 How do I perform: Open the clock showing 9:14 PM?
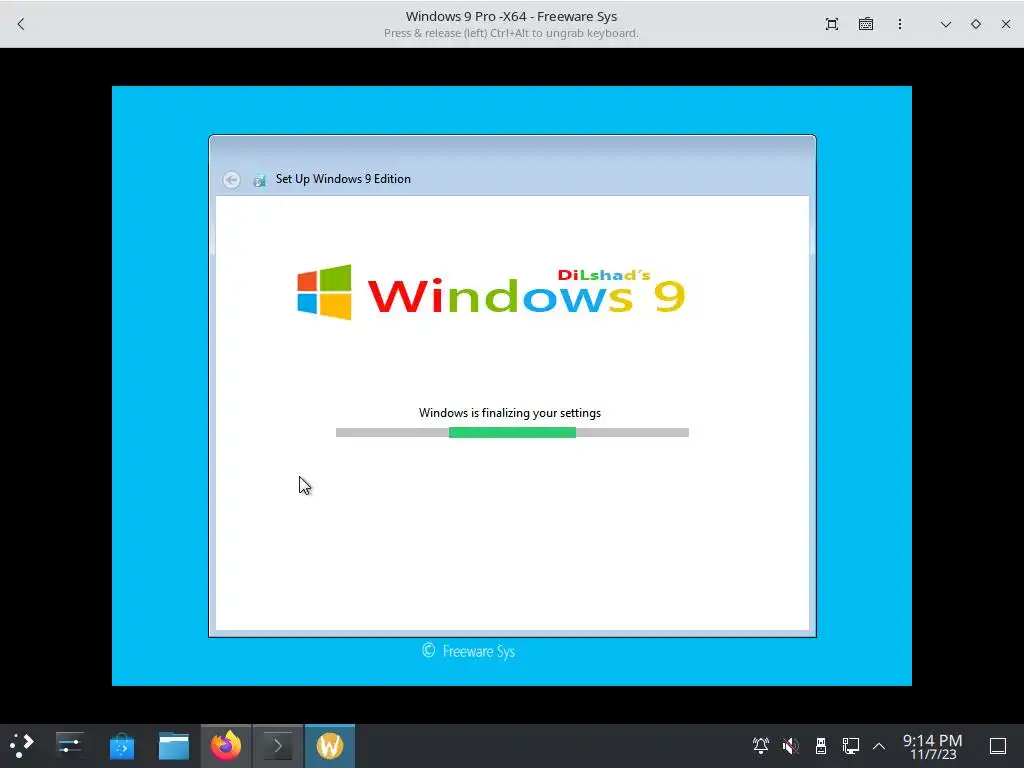[x=933, y=746]
